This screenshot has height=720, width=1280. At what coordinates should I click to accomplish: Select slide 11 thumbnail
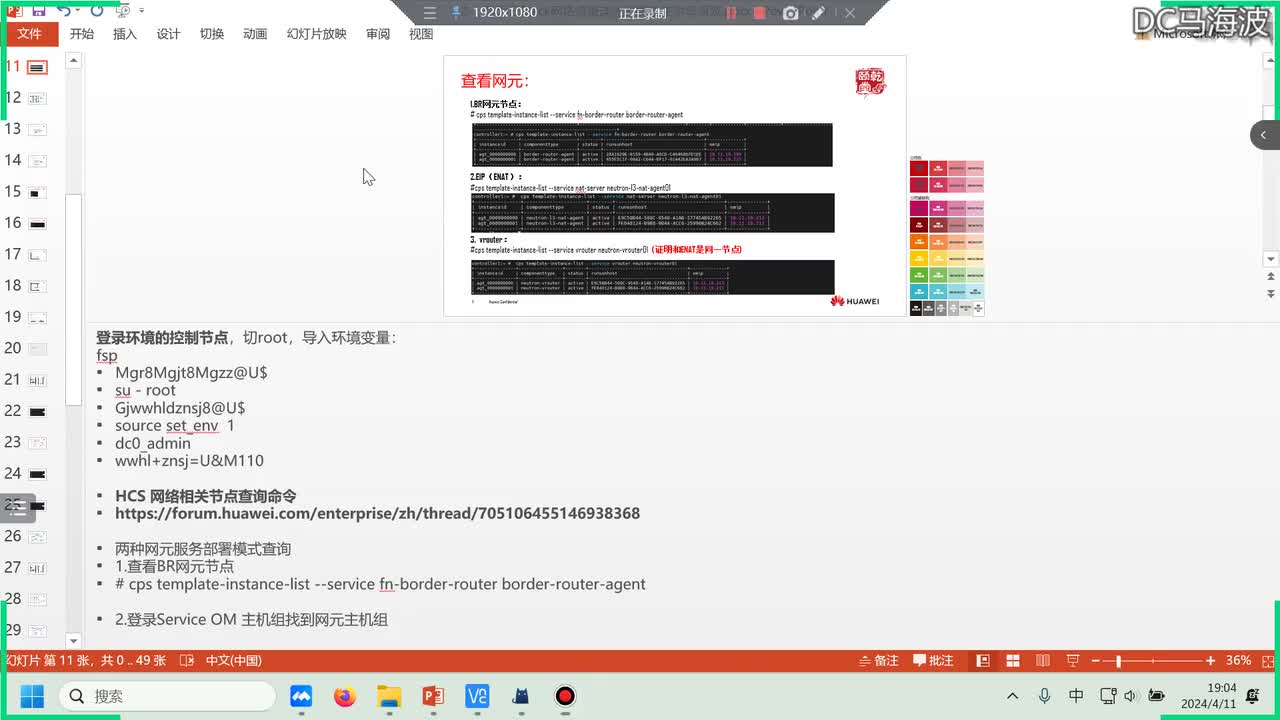coord(37,67)
